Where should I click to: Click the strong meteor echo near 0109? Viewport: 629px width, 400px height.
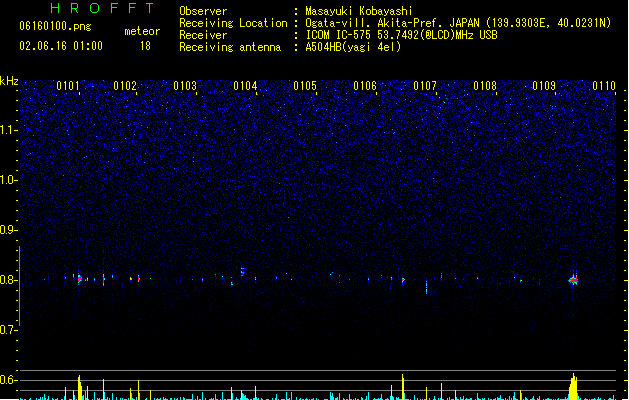coord(574,280)
